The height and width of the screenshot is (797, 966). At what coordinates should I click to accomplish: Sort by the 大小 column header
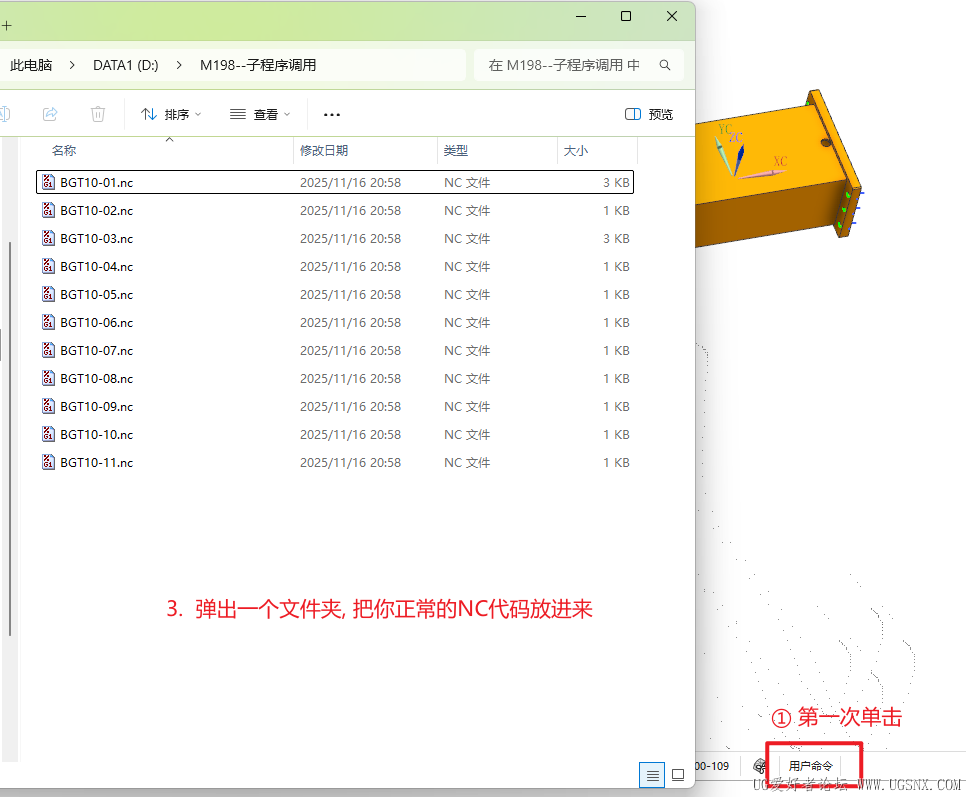(575, 150)
